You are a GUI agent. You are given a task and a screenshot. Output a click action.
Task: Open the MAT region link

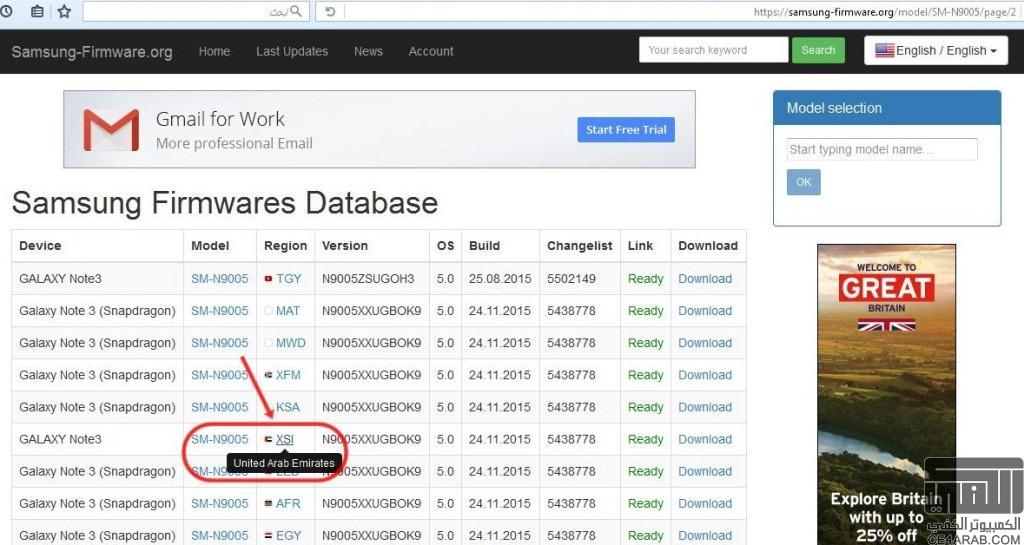288,311
